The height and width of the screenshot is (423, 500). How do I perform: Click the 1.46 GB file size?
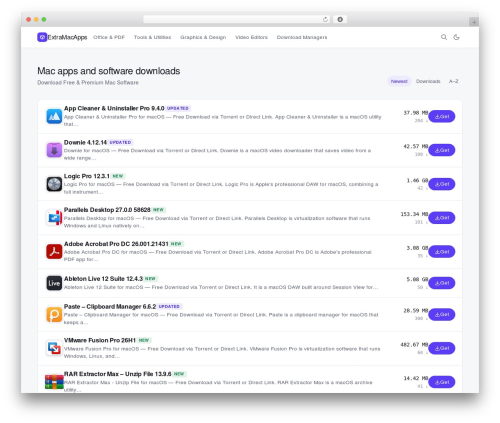pos(417,180)
